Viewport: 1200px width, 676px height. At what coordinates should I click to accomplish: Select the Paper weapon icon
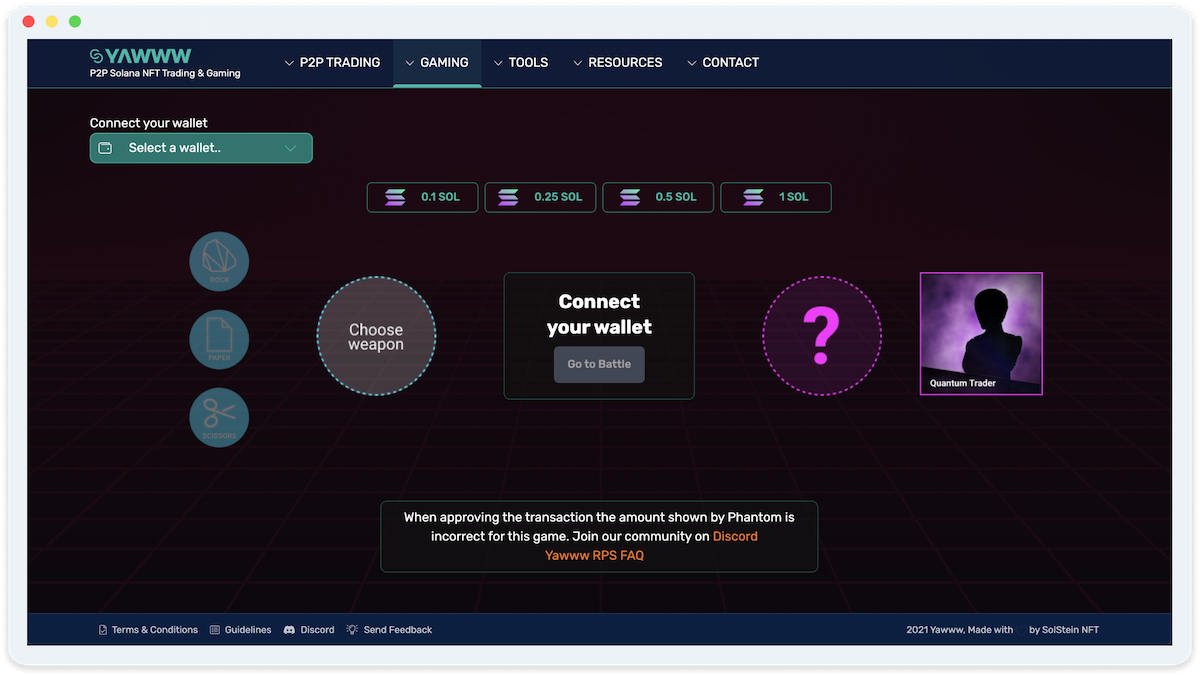coord(219,339)
